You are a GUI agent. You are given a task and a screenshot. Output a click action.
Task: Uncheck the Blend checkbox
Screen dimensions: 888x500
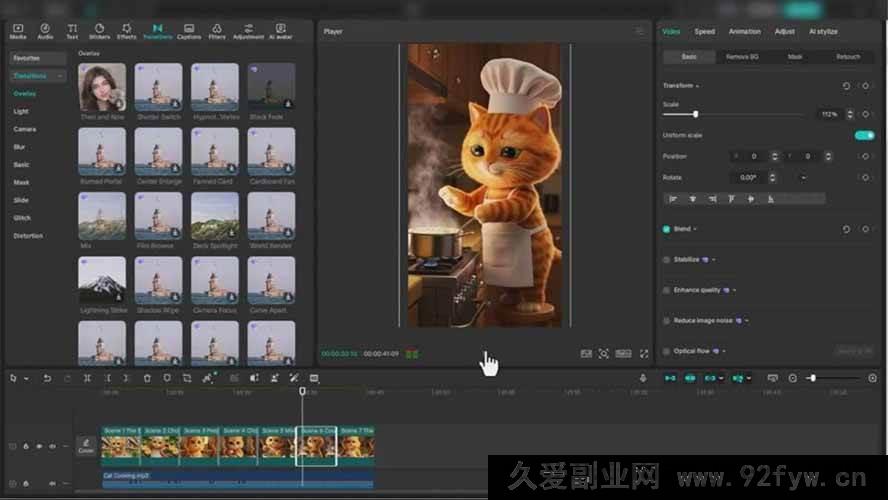click(x=667, y=229)
